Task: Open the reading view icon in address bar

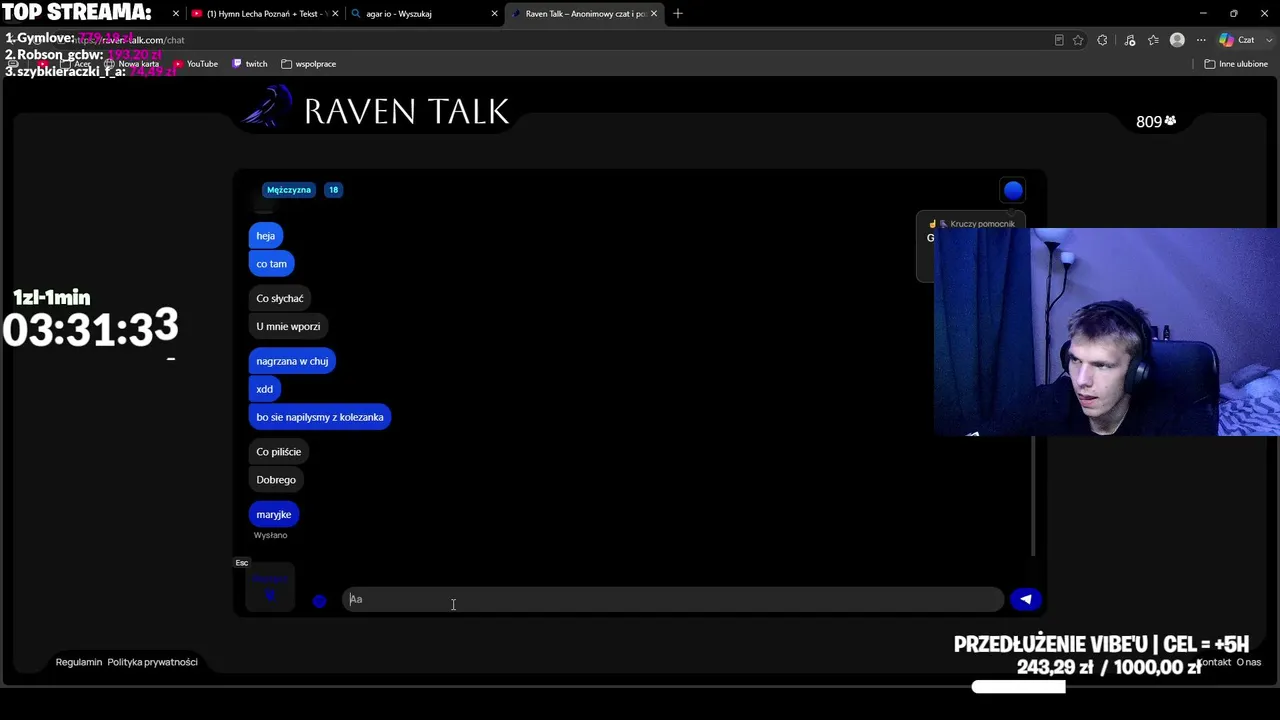Action: (x=1059, y=40)
